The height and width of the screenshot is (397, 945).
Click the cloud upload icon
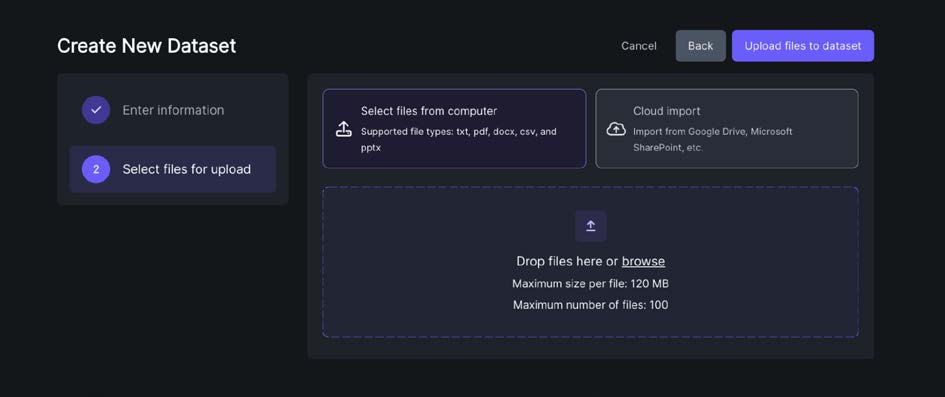tap(616, 129)
